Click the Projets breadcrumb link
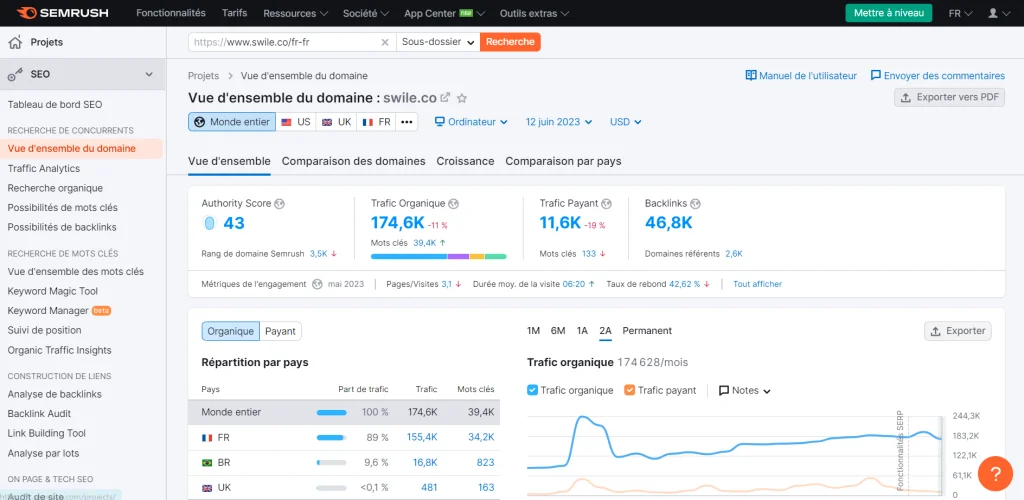Screen dimensions: 1024x500 click(204, 76)
